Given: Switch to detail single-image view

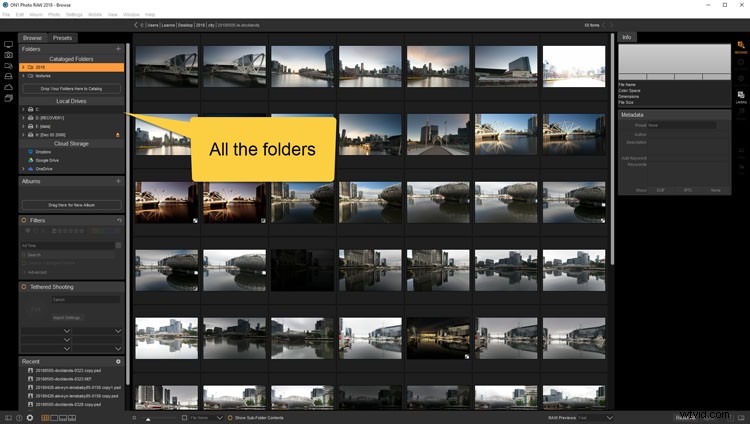Looking at the screenshot, I should click(54, 418).
